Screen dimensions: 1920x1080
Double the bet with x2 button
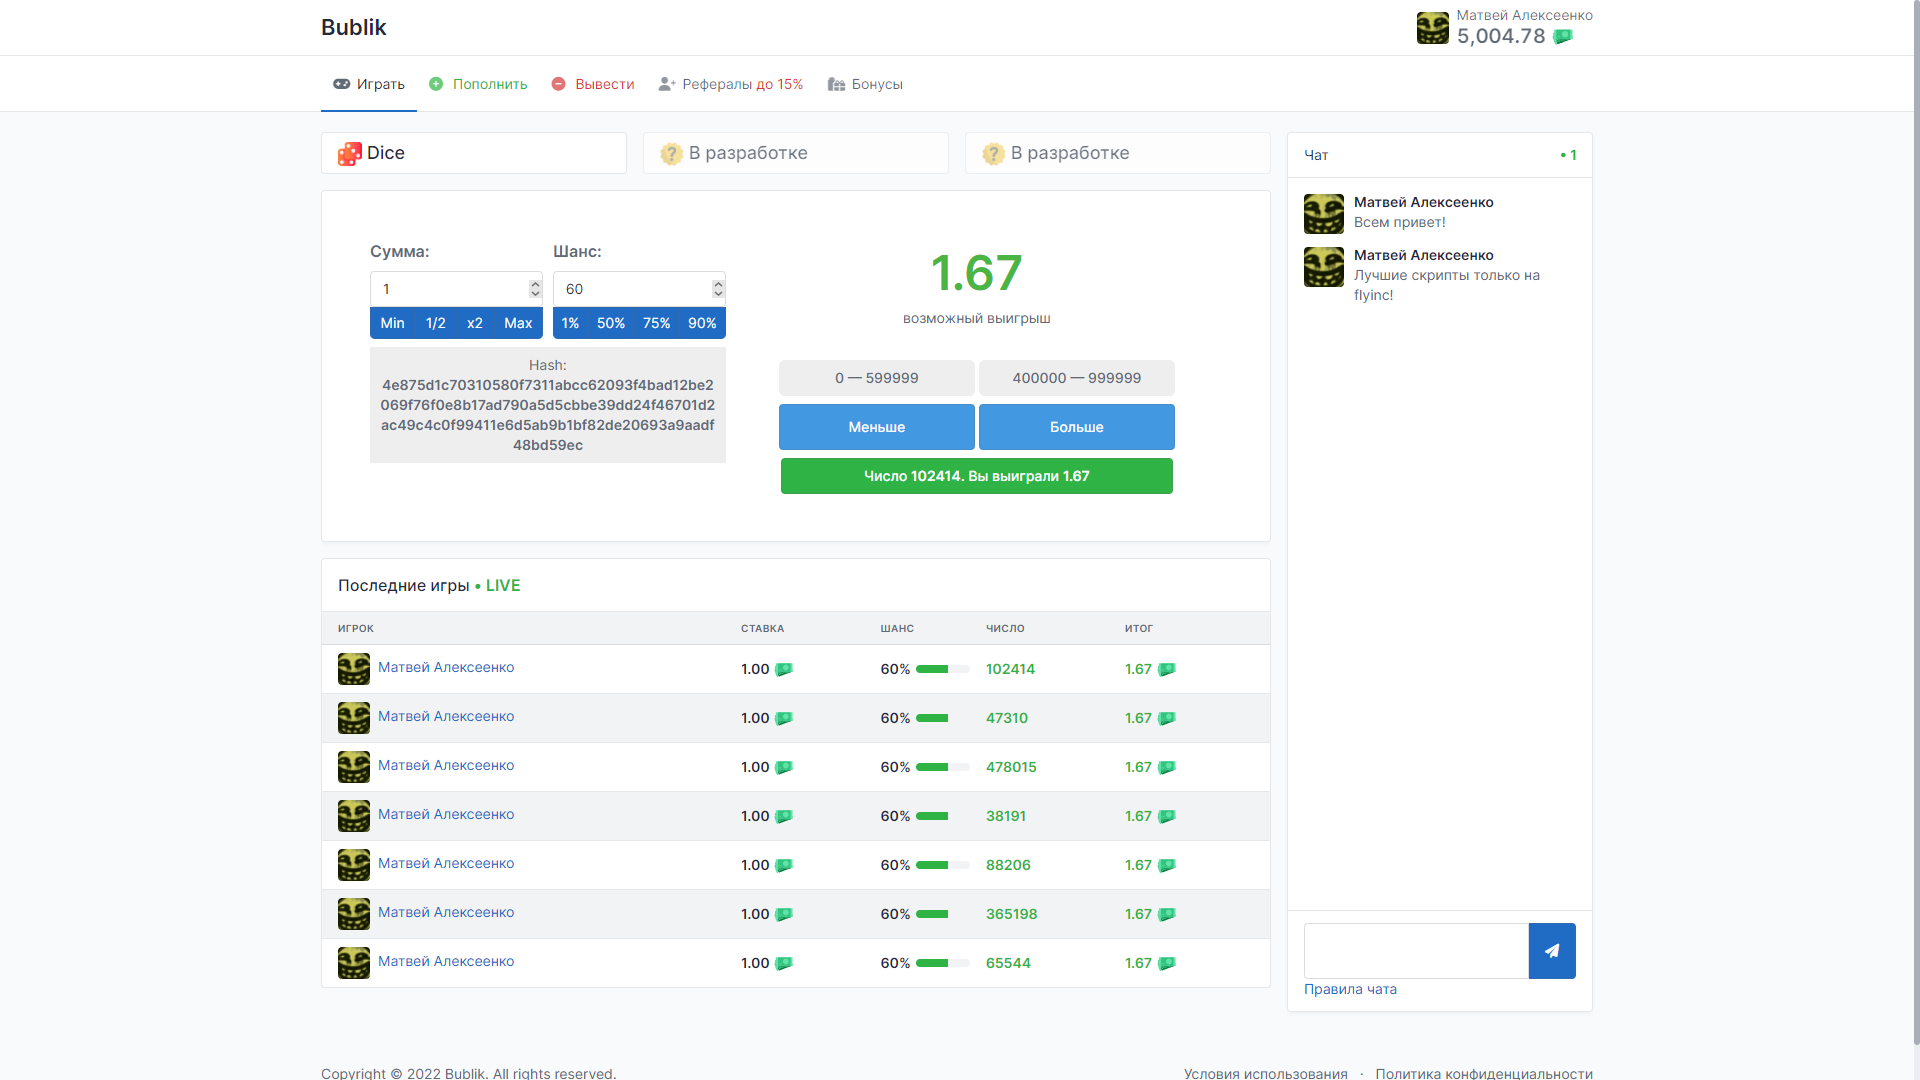pos(474,323)
